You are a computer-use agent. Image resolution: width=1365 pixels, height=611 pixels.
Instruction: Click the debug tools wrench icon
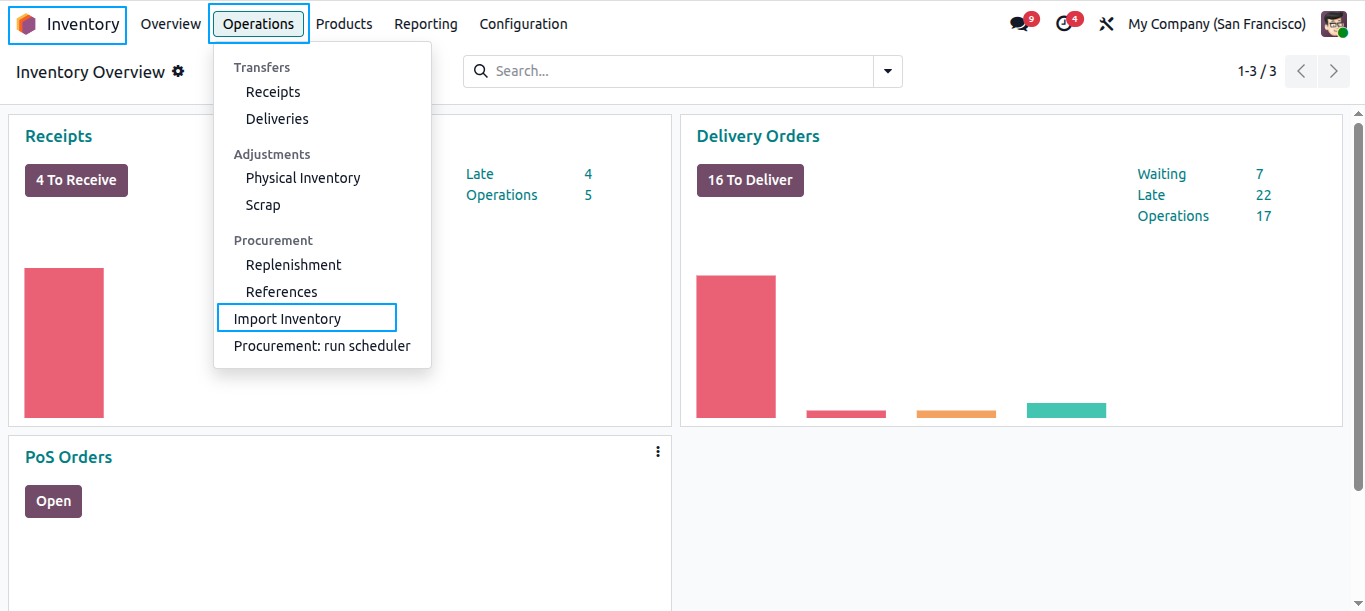click(1106, 24)
